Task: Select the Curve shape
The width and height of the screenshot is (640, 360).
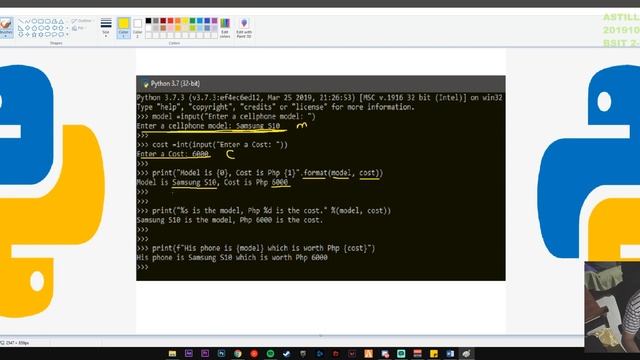Action: pos(27,21)
